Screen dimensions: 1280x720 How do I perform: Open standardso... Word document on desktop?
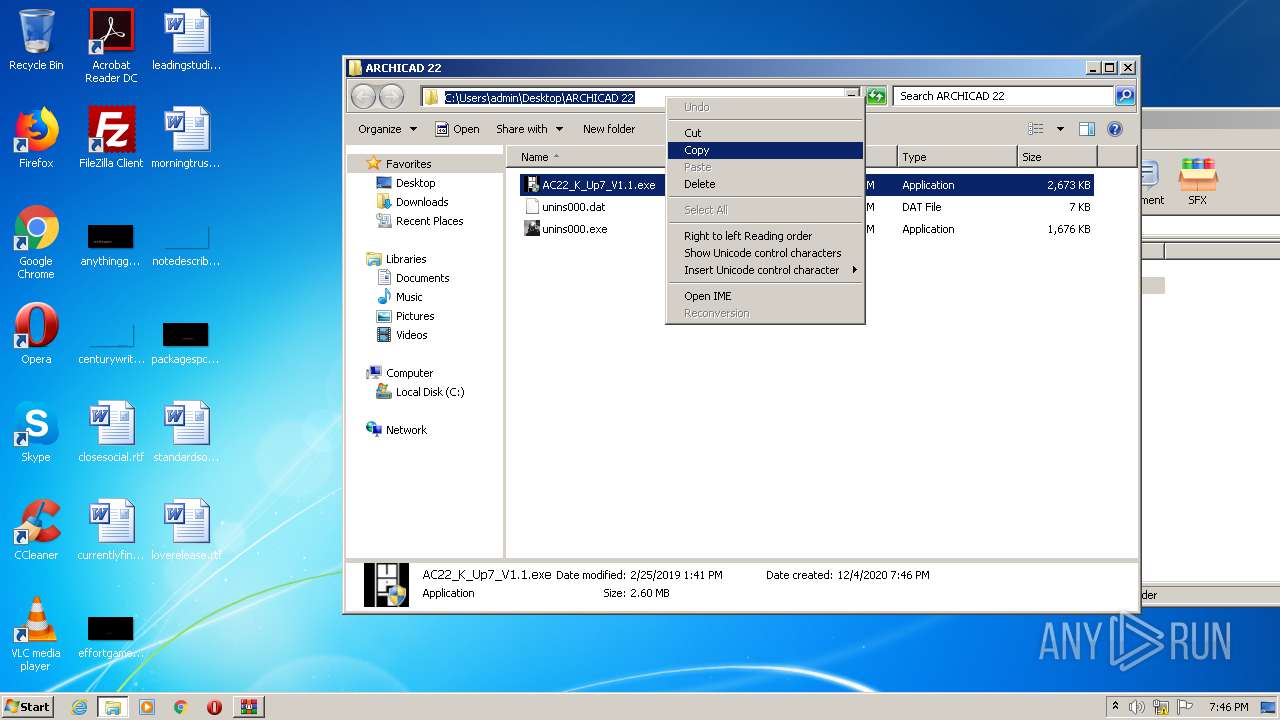[x=186, y=432]
